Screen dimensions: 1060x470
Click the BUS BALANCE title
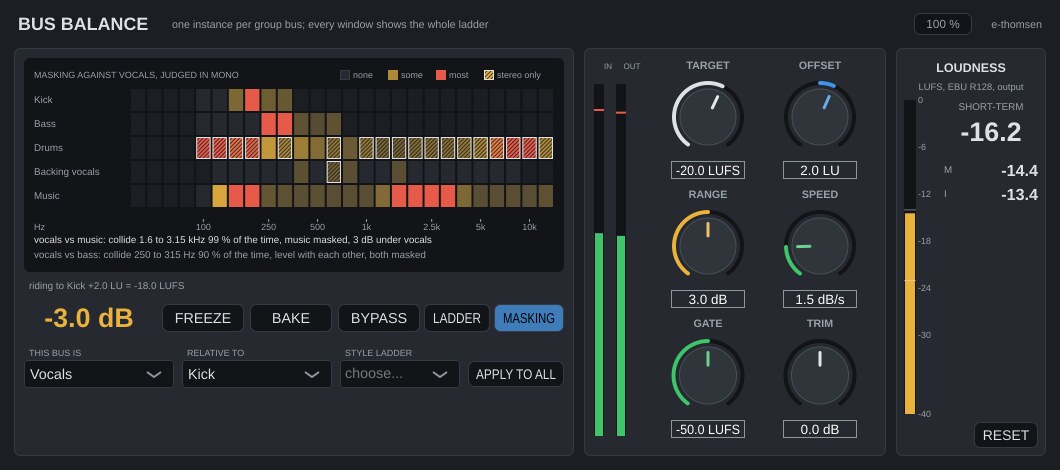tap(83, 24)
